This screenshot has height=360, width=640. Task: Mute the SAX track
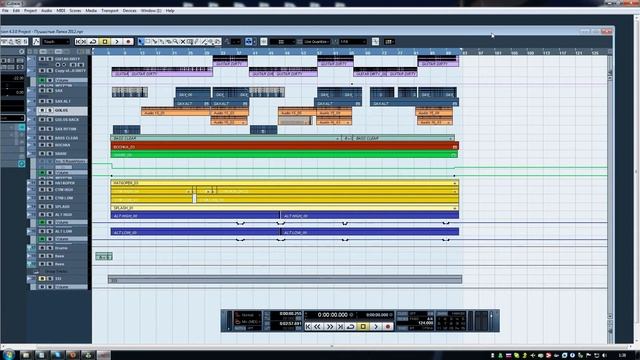pyautogui.click(x=42, y=91)
